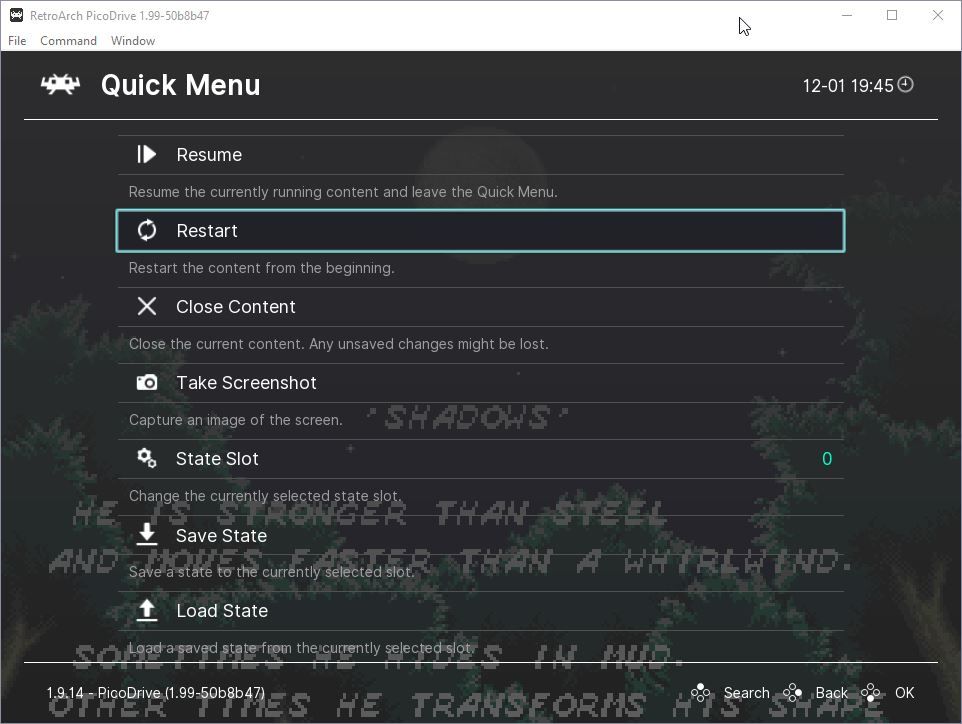This screenshot has height=724, width=962.
Task: Click the State Slot value 0
Action: [x=827, y=458]
